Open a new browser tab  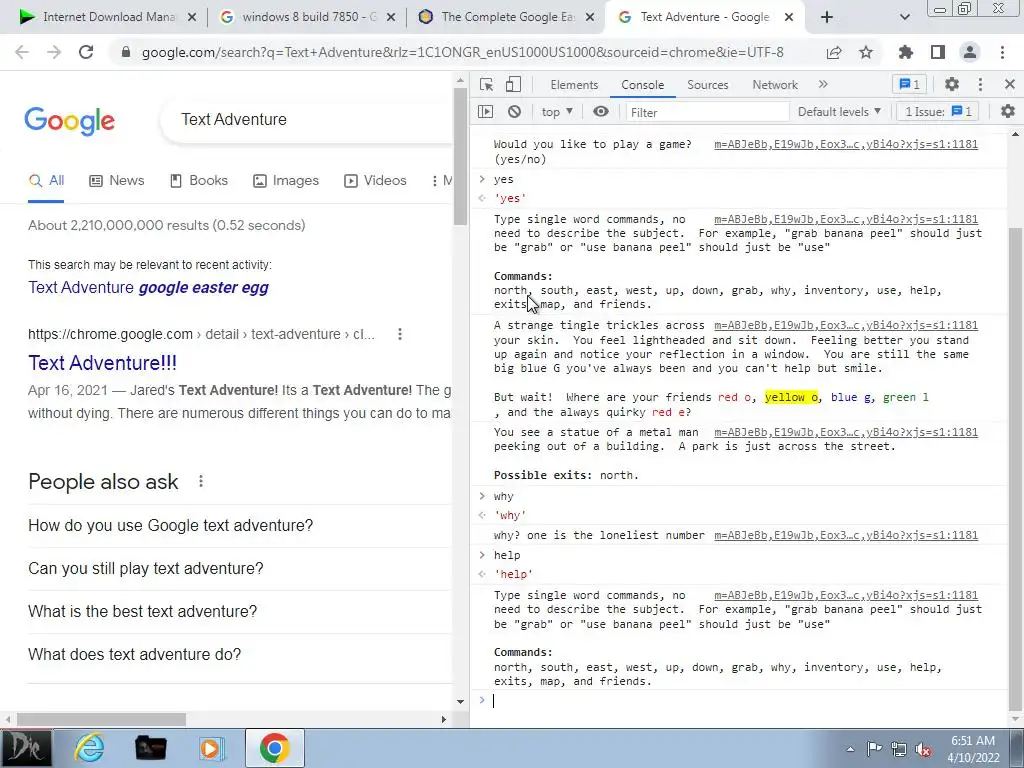point(827,17)
